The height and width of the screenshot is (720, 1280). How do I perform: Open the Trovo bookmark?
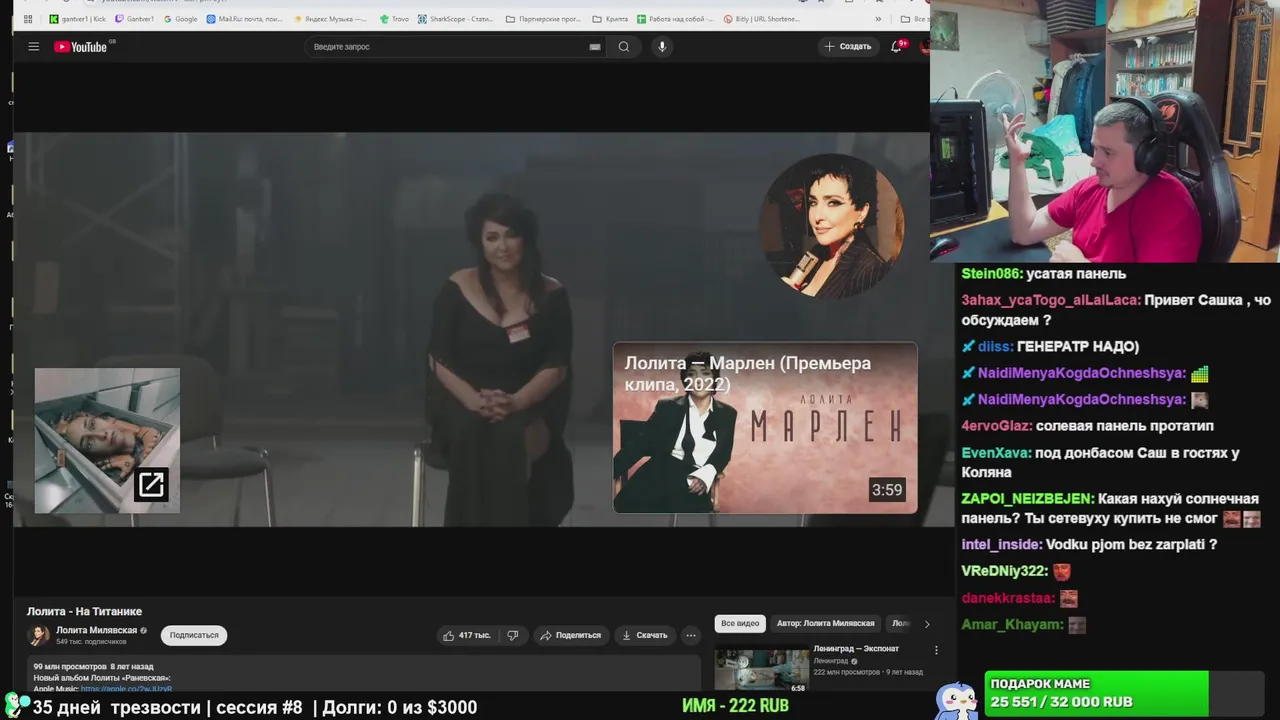[x=394, y=19]
